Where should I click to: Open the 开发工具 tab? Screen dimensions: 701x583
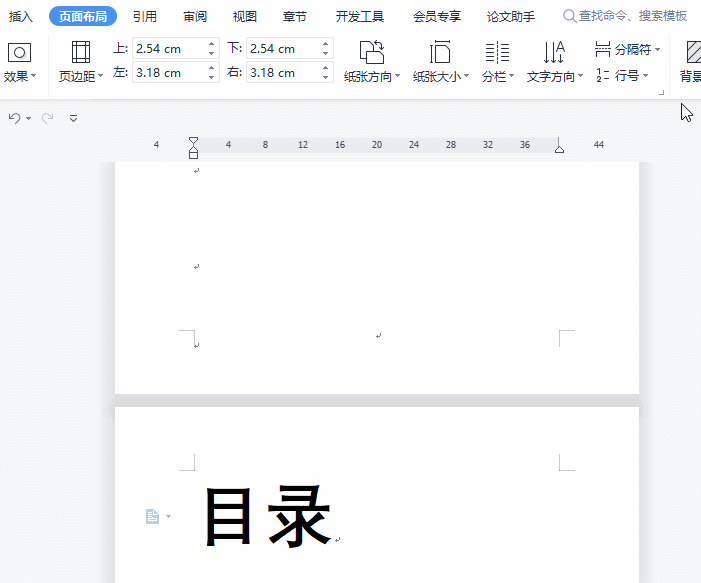[x=360, y=17]
